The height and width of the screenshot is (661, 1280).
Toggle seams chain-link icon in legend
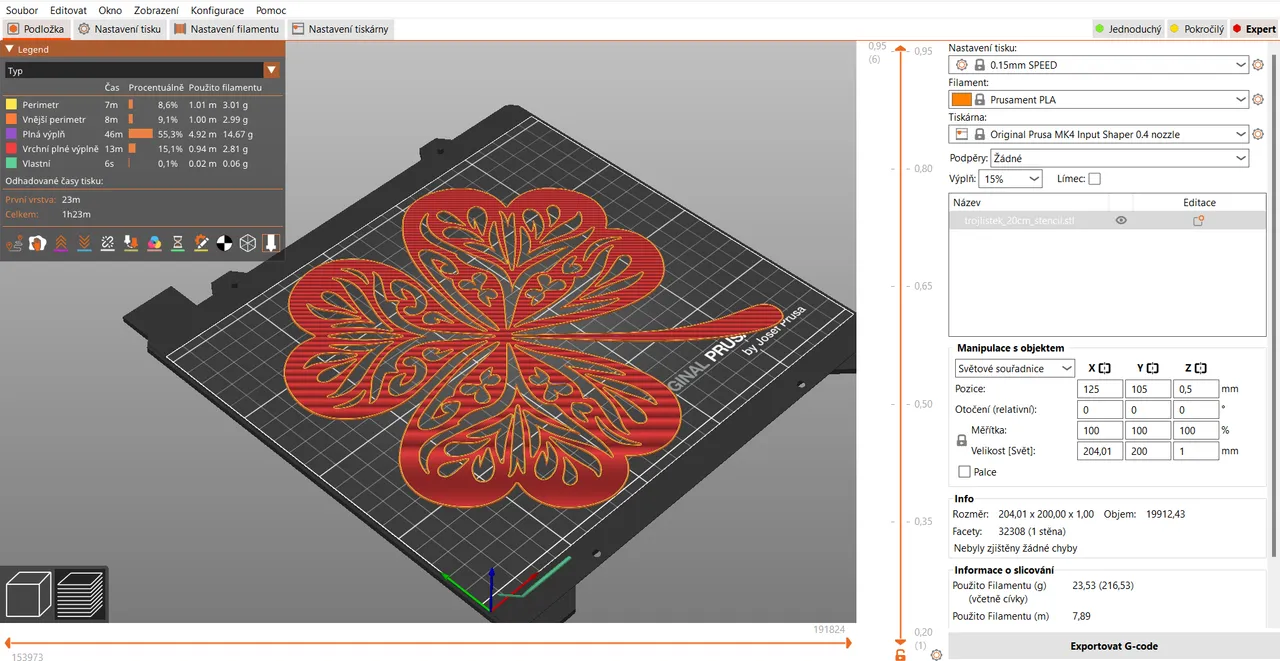coord(108,243)
